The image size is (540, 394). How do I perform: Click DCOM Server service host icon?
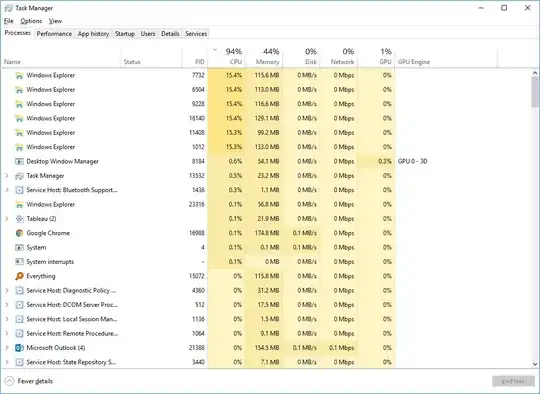point(19,305)
